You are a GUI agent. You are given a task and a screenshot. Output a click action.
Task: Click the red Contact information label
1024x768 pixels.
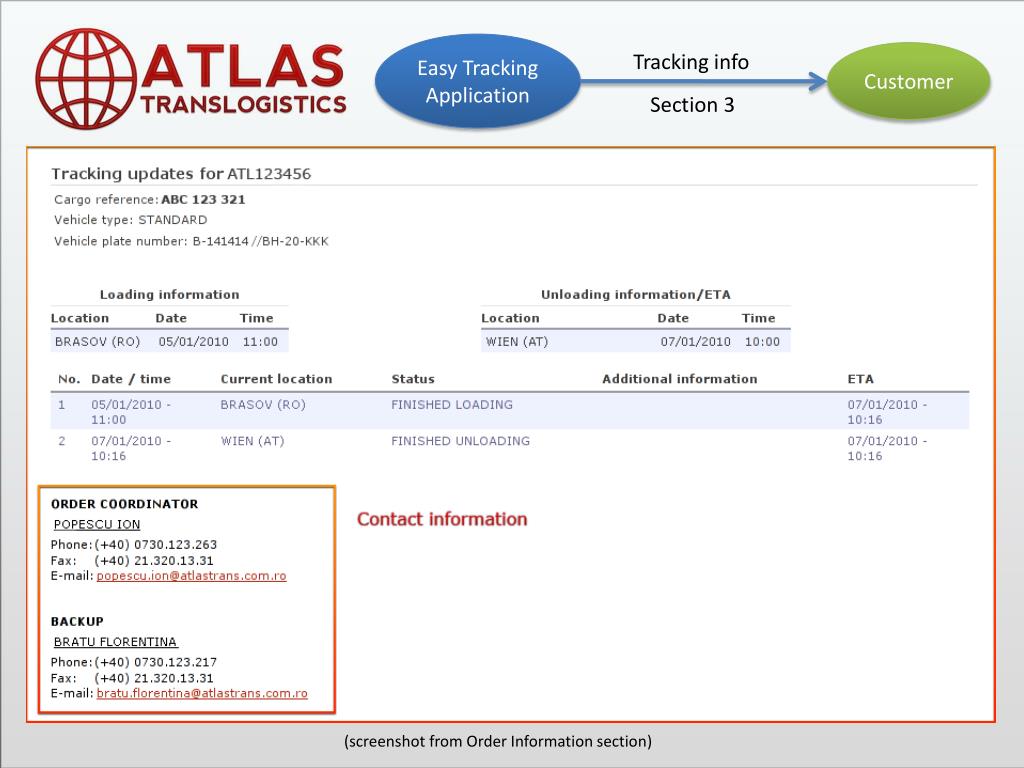(x=442, y=519)
